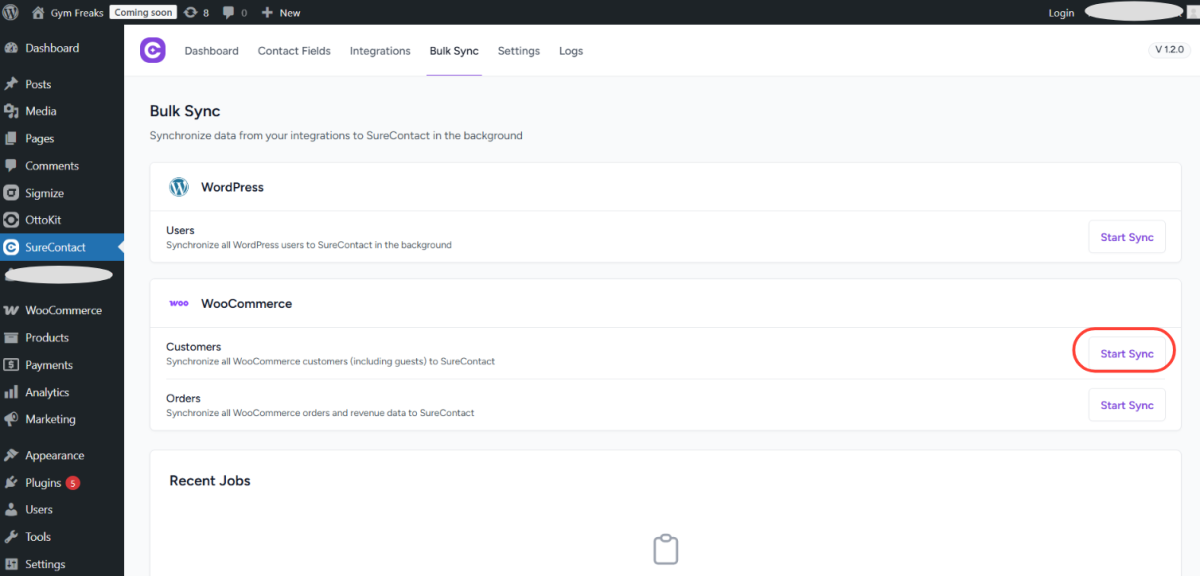This screenshot has height=576, width=1200.
Task: Open the comments bubble icon in admin bar
Action: point(229,13)
